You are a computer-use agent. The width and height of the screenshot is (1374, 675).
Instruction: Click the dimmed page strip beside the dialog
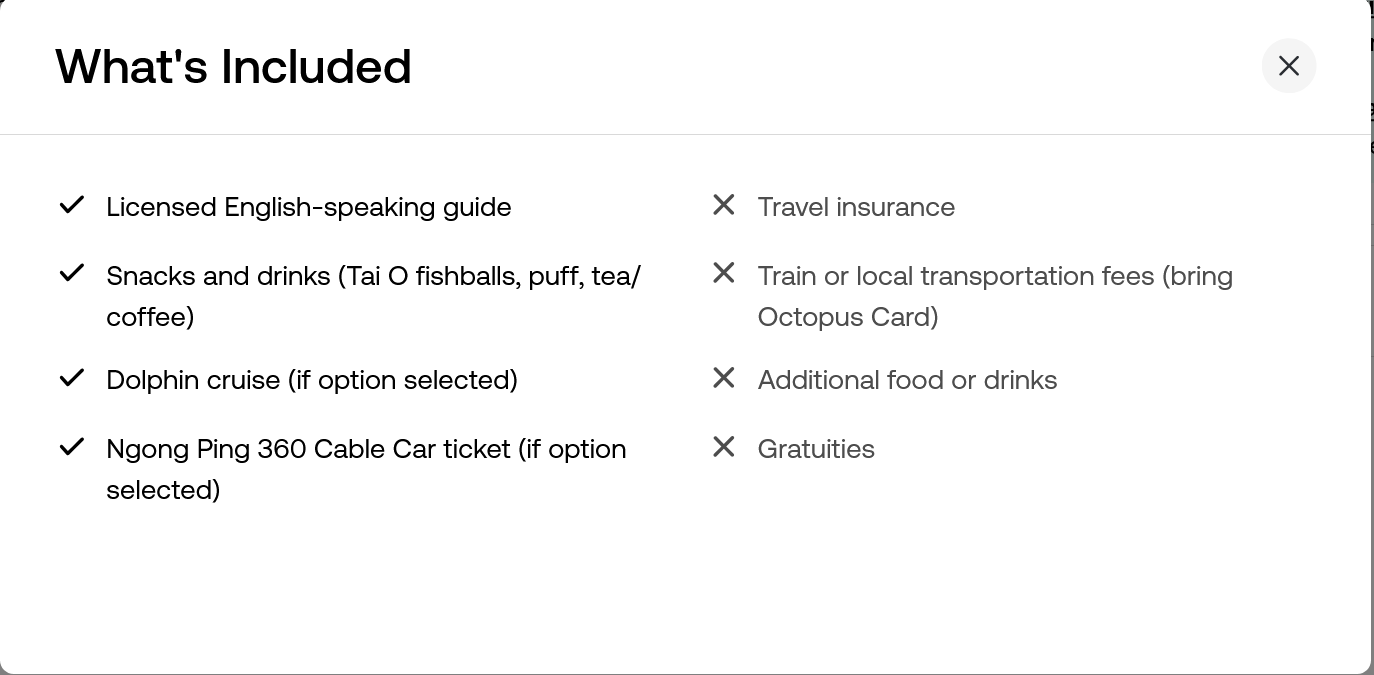1372,337
